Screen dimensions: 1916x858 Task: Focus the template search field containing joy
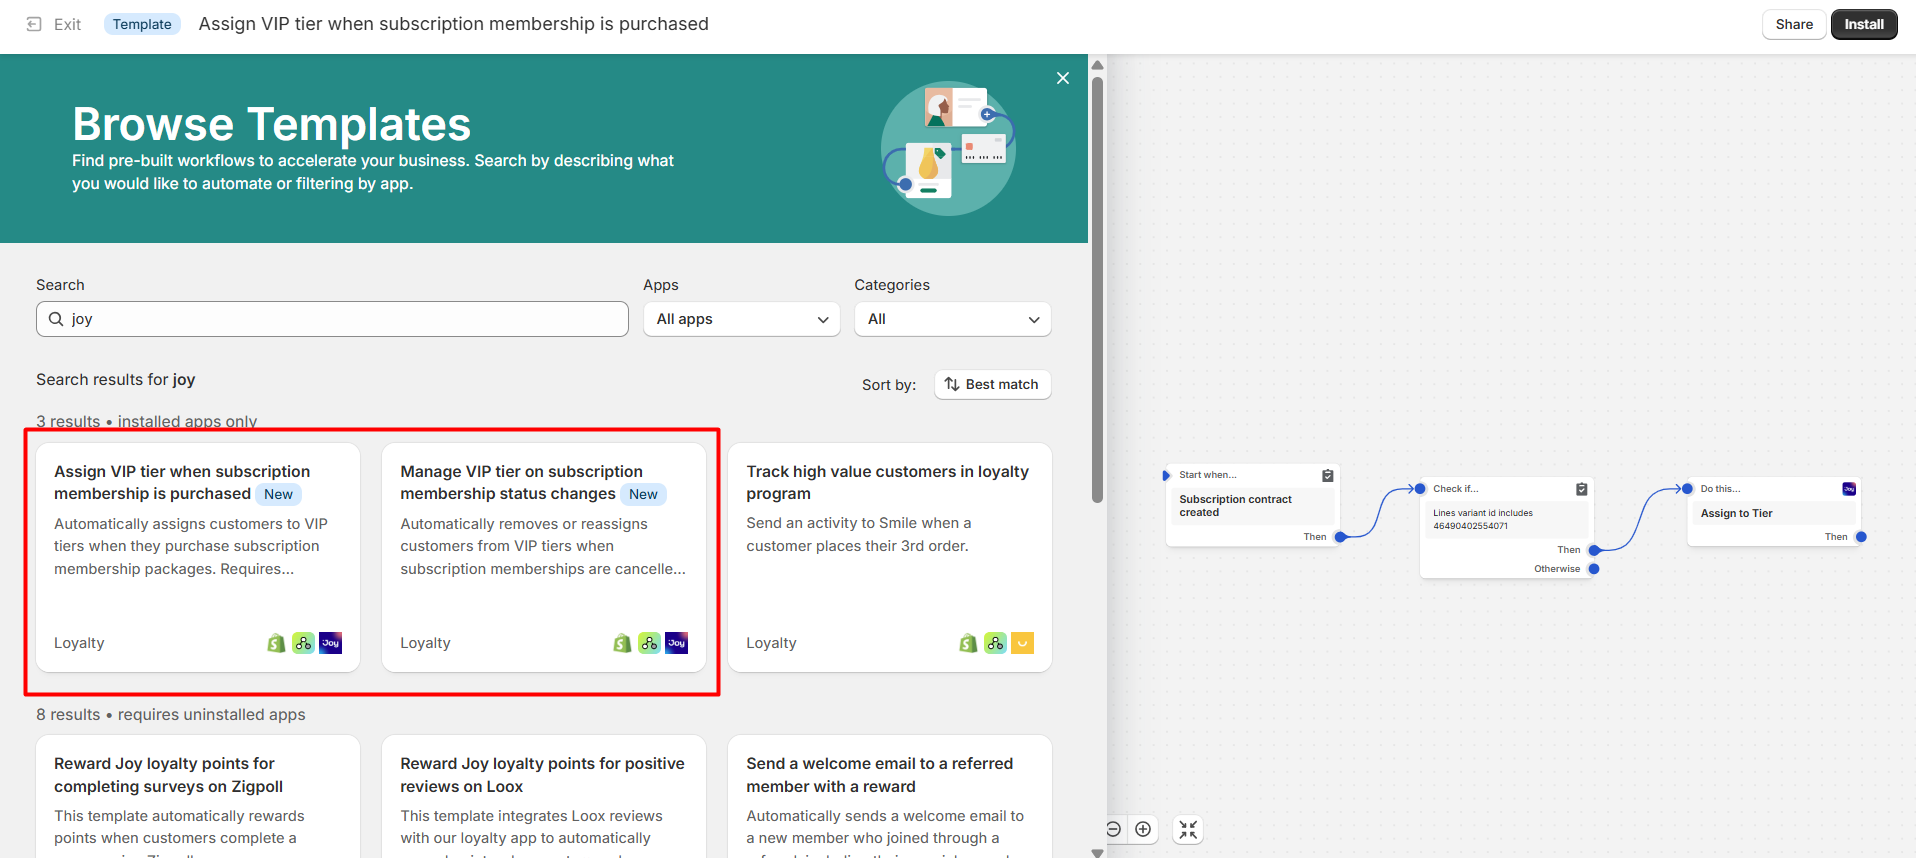tap(340, 319)
